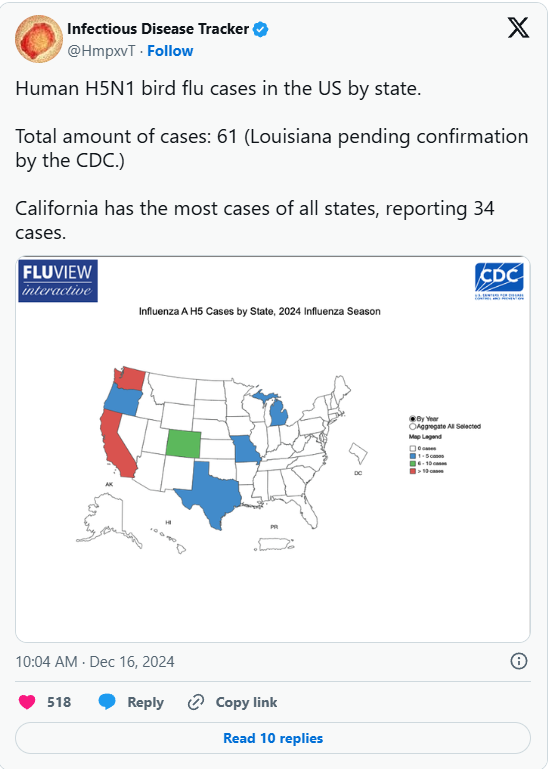Click the Infectious Disease Tracker profile avatar
The image size is (549, 769).
(39, 39)
